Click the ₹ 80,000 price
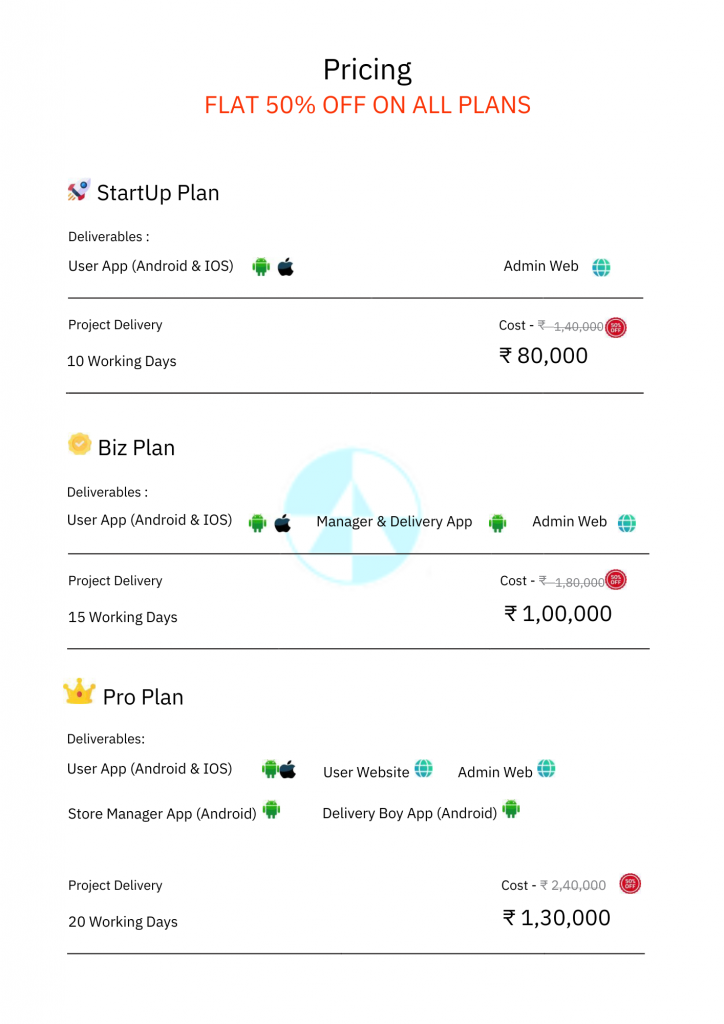This screenshot has width=724, height=1024. pos(544,356)
